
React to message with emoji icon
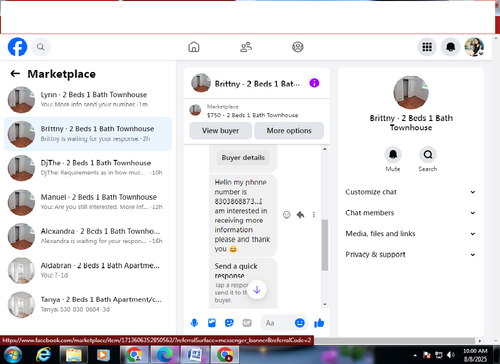click(x=286, y=215)
